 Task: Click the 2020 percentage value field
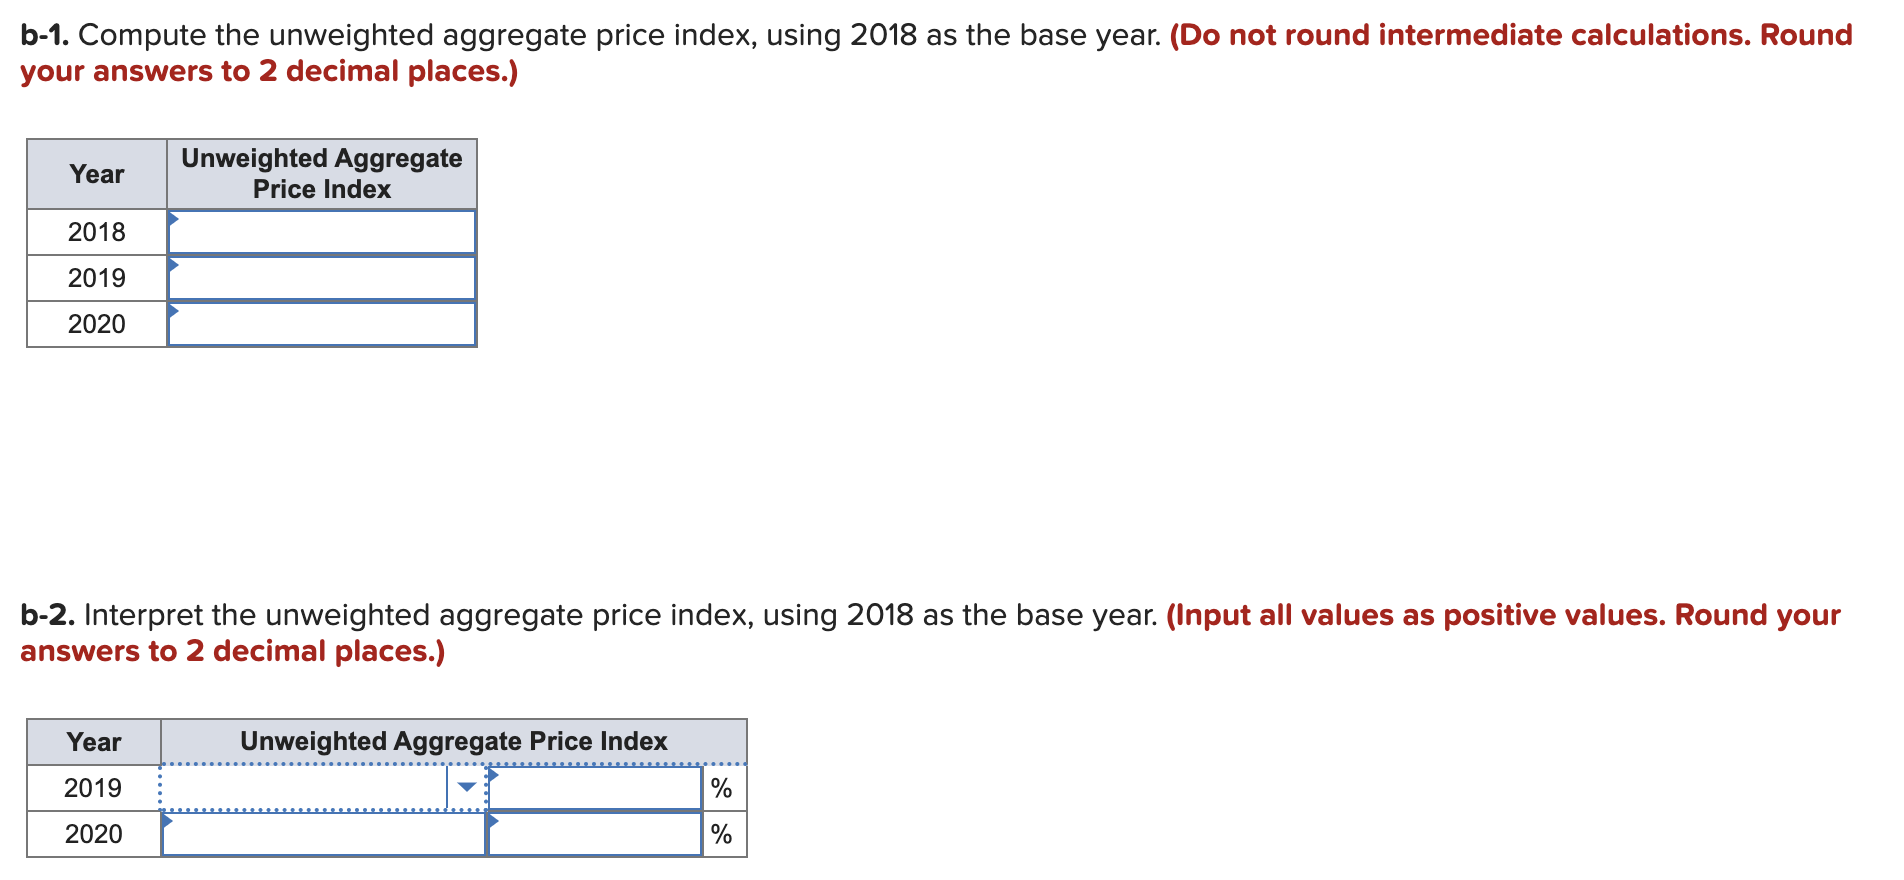pos(595,833)
